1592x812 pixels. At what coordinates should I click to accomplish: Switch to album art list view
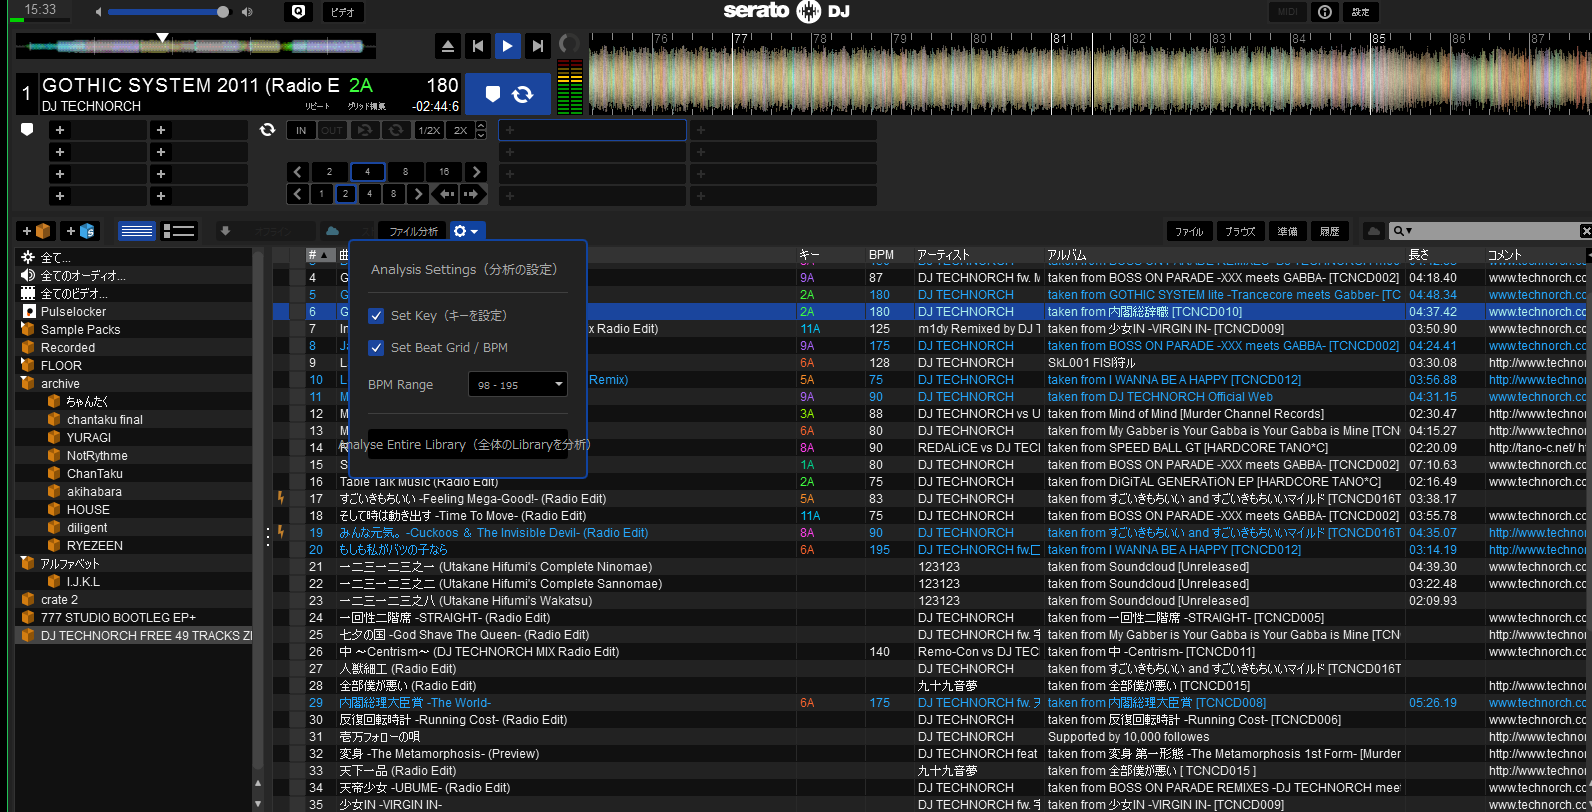(x=179, y=231)
